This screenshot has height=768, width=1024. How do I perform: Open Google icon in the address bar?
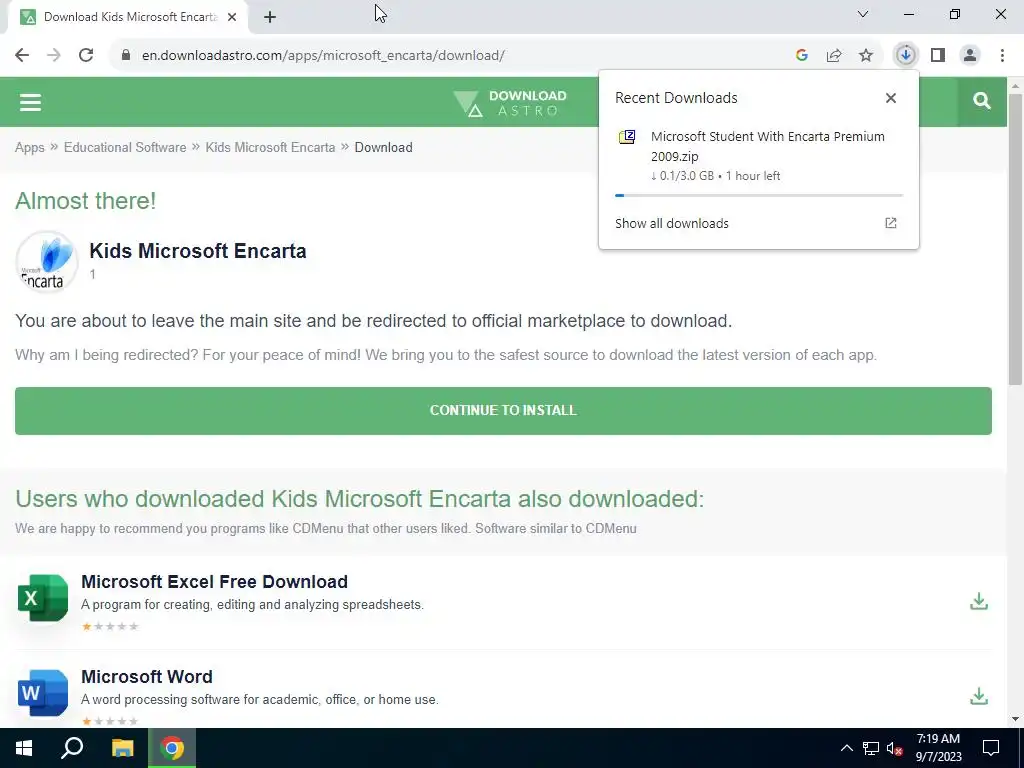(802, 56)
